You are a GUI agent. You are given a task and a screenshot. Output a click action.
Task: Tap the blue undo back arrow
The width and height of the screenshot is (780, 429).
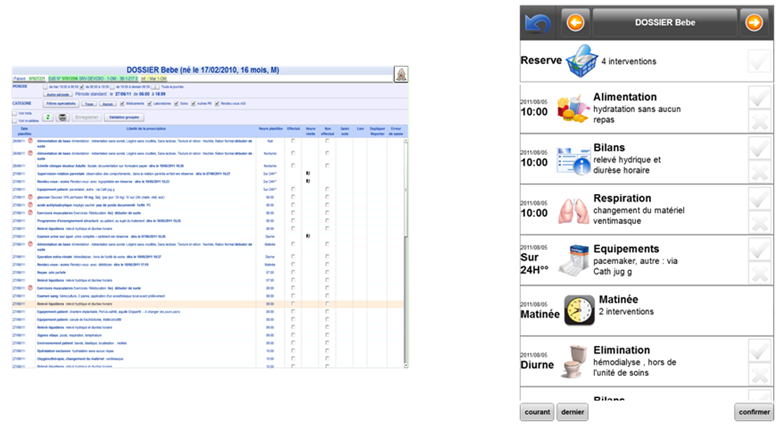coord(537,22)
